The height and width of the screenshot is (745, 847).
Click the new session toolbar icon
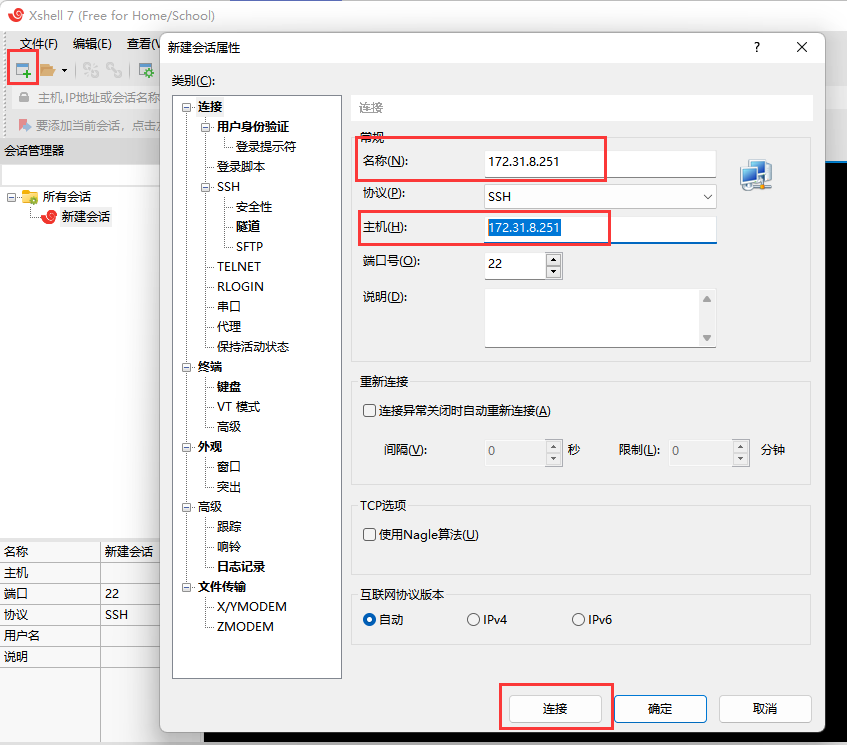[x=22, y=69]
